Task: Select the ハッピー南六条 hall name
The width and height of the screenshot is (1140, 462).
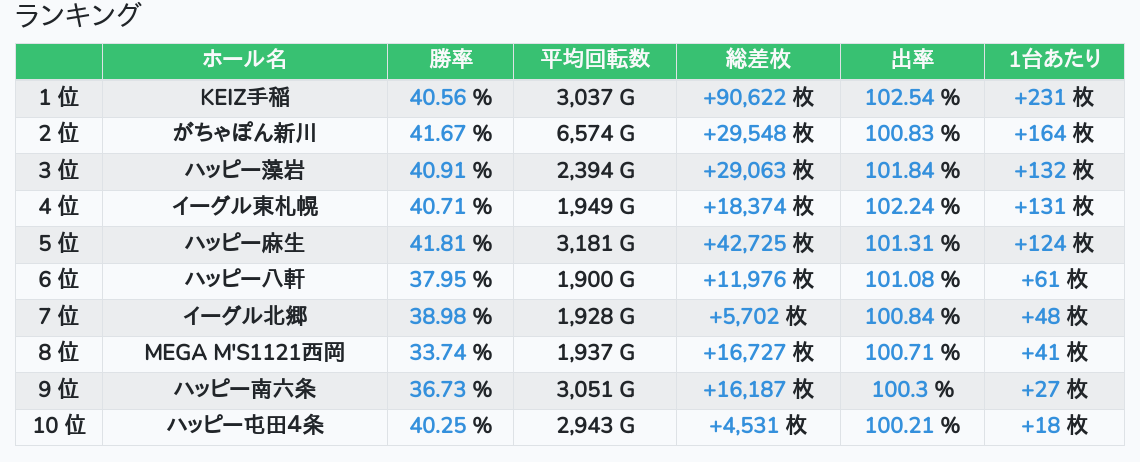Action: [x=245, y=390]
